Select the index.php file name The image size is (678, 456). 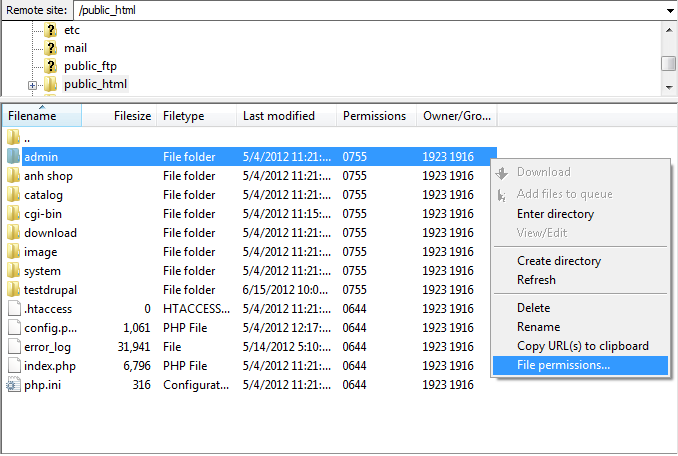(x=50, y=366)
